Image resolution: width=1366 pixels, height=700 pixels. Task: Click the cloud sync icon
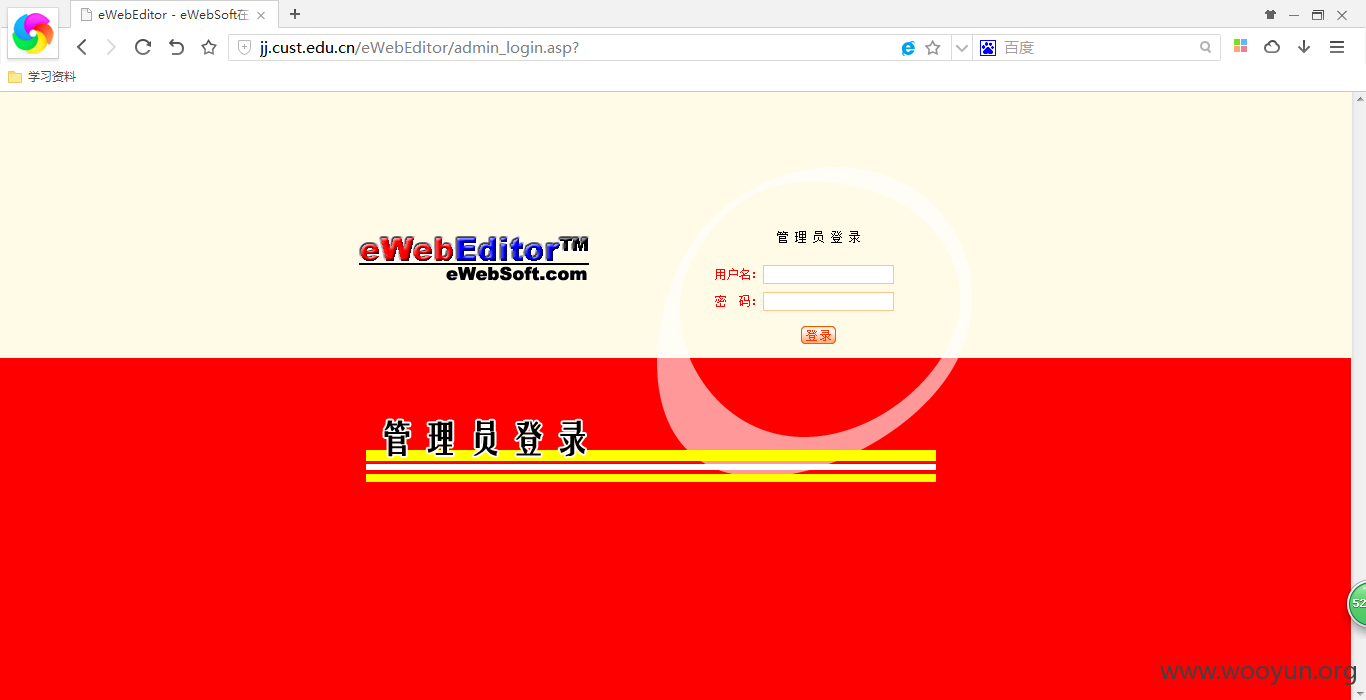1272,47
